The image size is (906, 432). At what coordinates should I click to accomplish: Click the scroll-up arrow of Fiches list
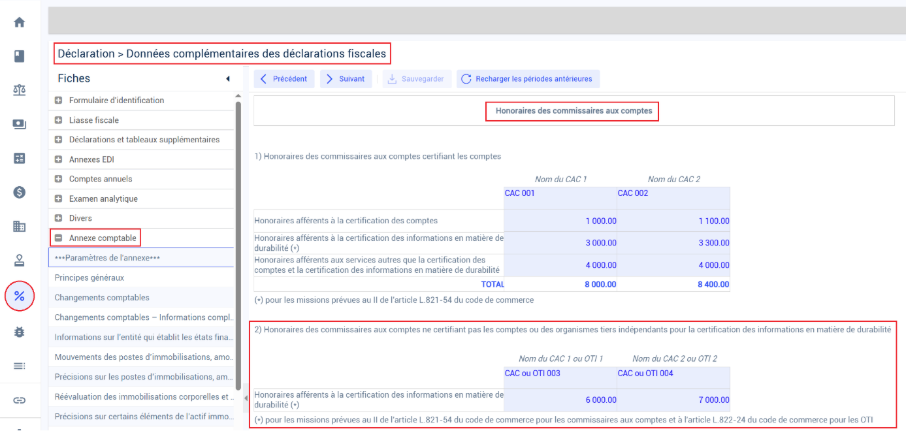click(238, 95)
